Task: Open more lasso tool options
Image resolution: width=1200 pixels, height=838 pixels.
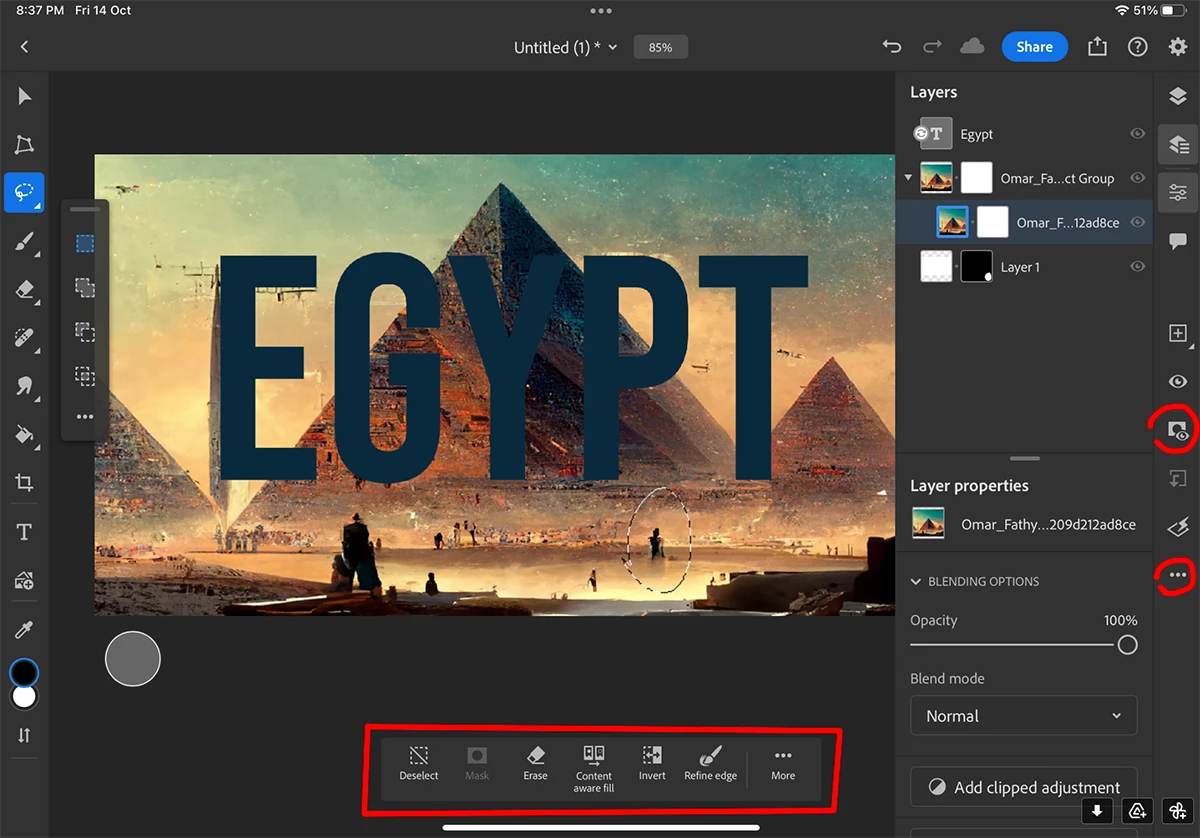Action: click(85, 417)
